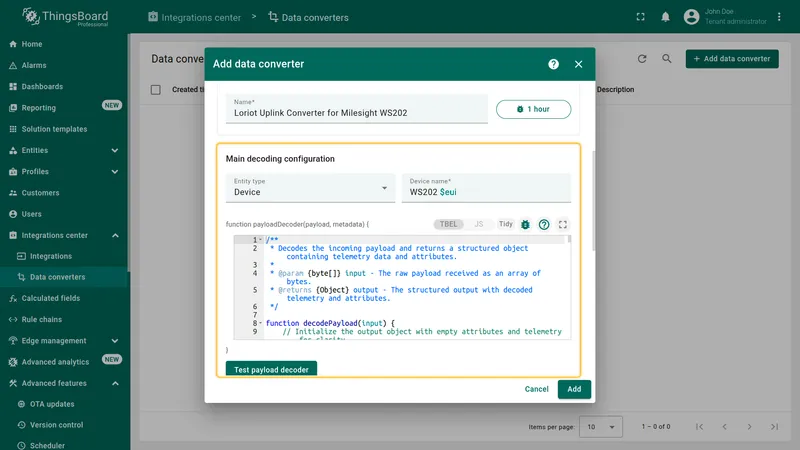Click Test payload decoder button

click(x=271, y=369)
